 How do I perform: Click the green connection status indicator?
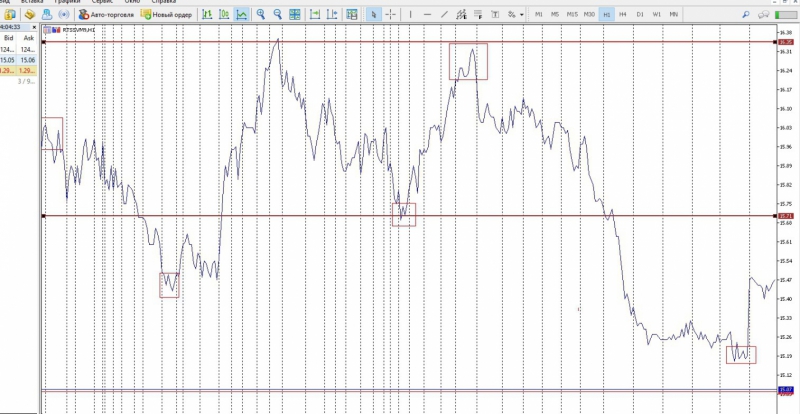coord(785,15)
